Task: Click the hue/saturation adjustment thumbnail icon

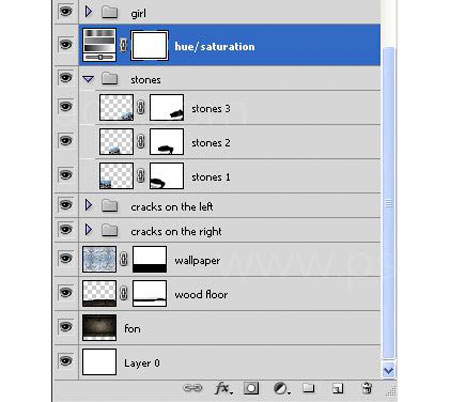Action: [99, 45]
